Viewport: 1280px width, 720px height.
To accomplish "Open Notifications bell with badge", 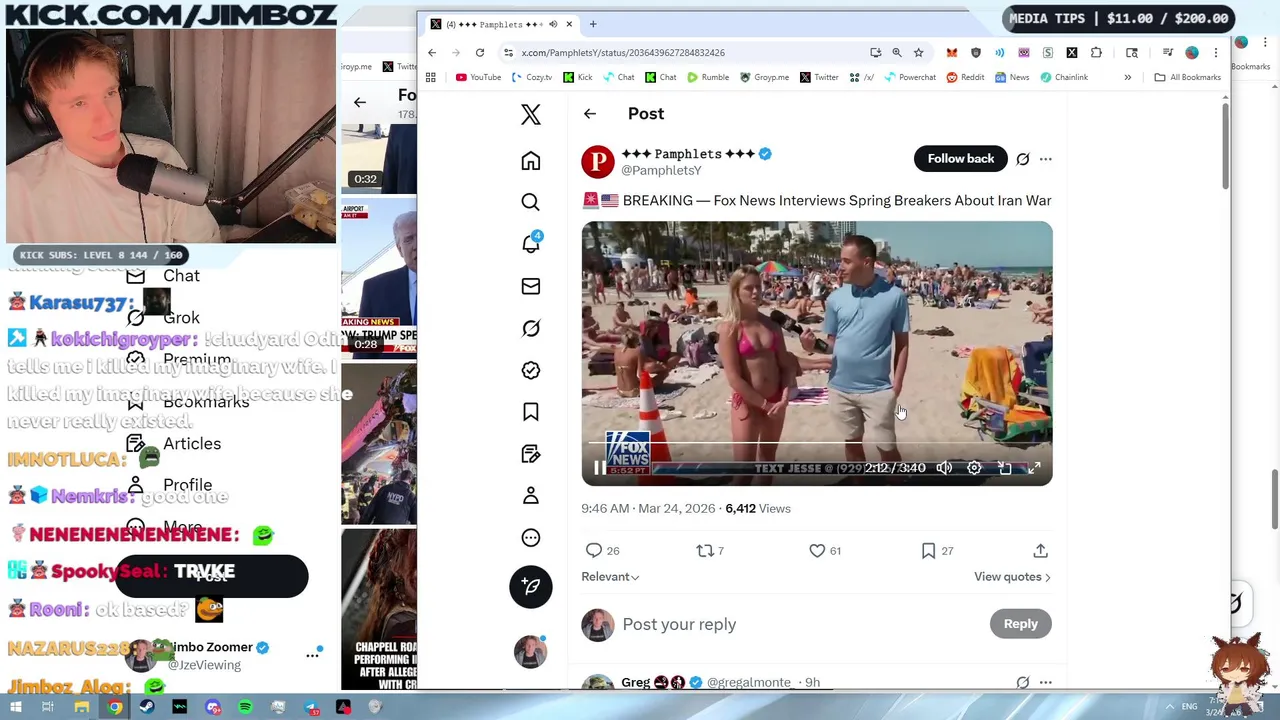I will [531, 244].
